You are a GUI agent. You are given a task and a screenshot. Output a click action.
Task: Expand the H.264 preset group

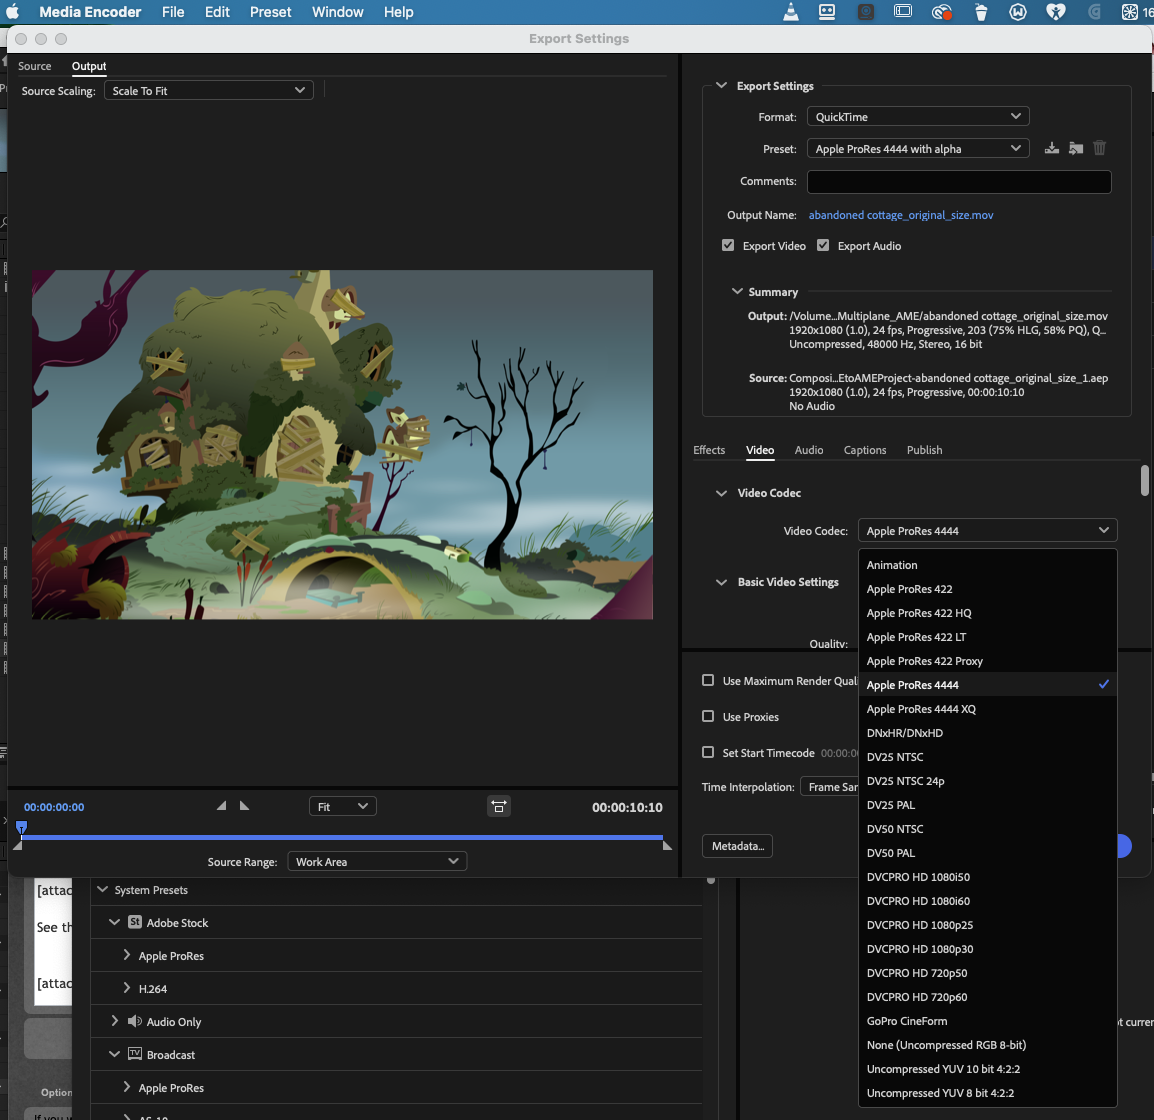(x=127, y=988)
